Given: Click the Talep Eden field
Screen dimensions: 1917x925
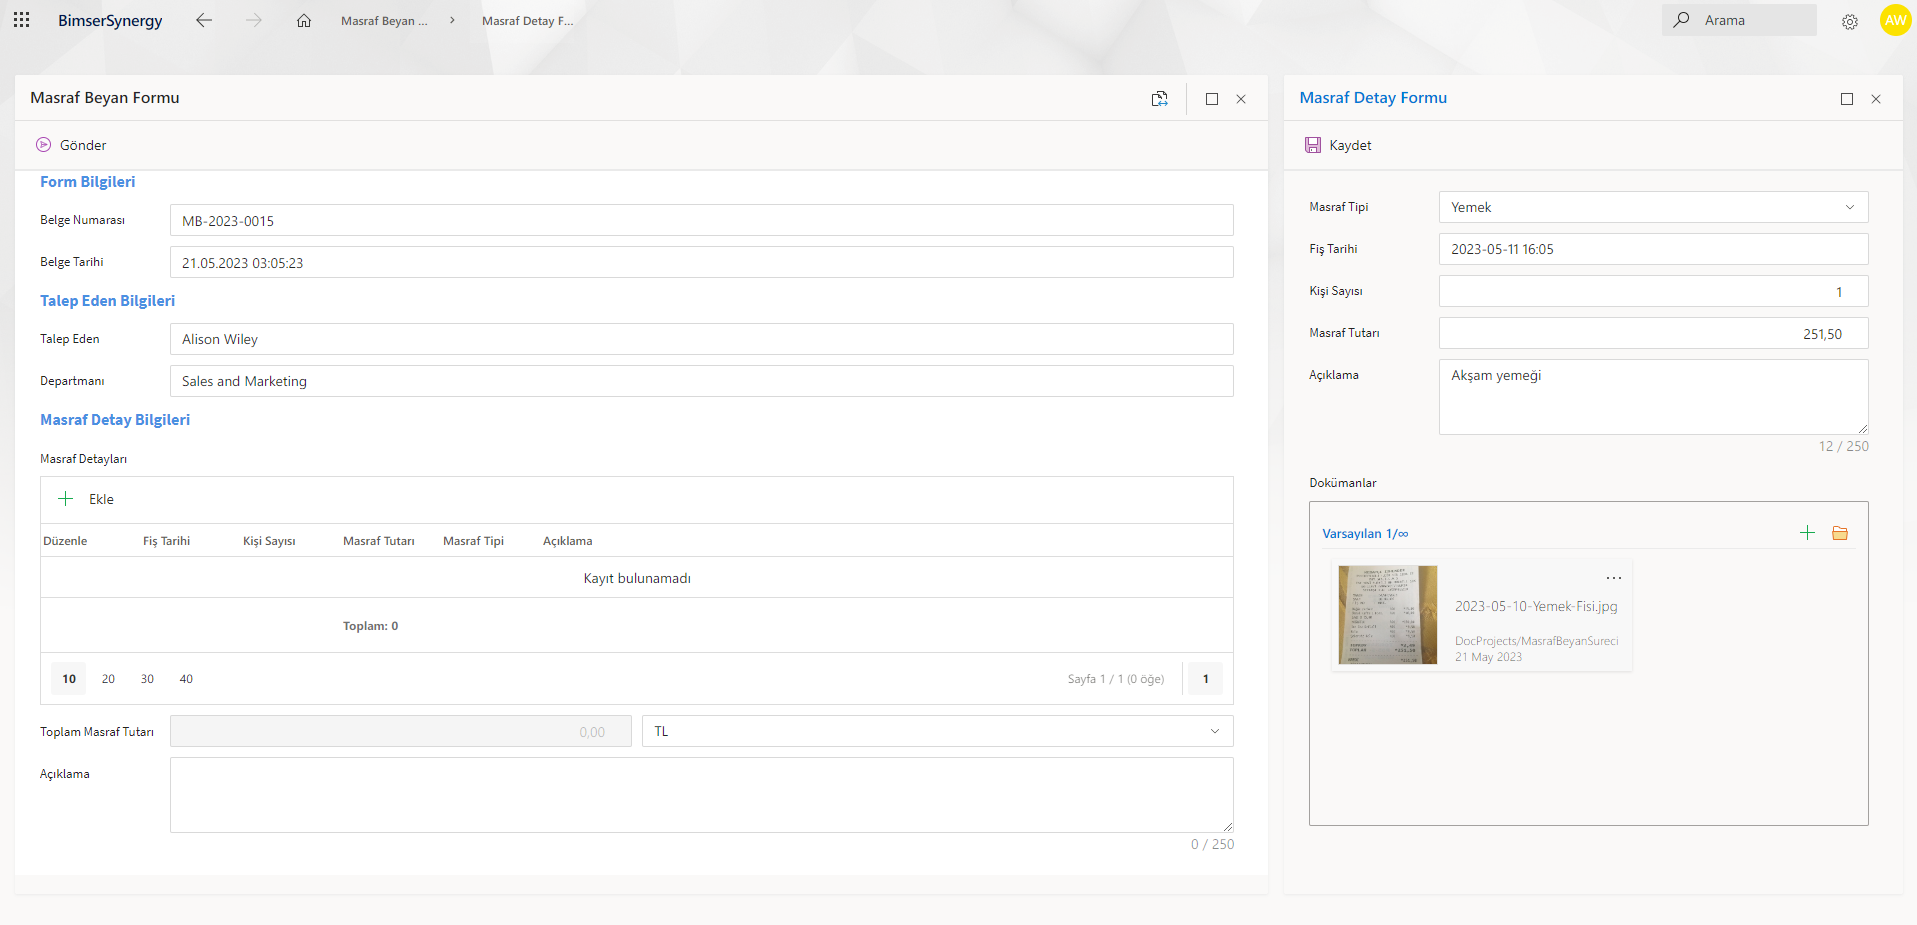Looking at the screenshot, I should 701,339.
